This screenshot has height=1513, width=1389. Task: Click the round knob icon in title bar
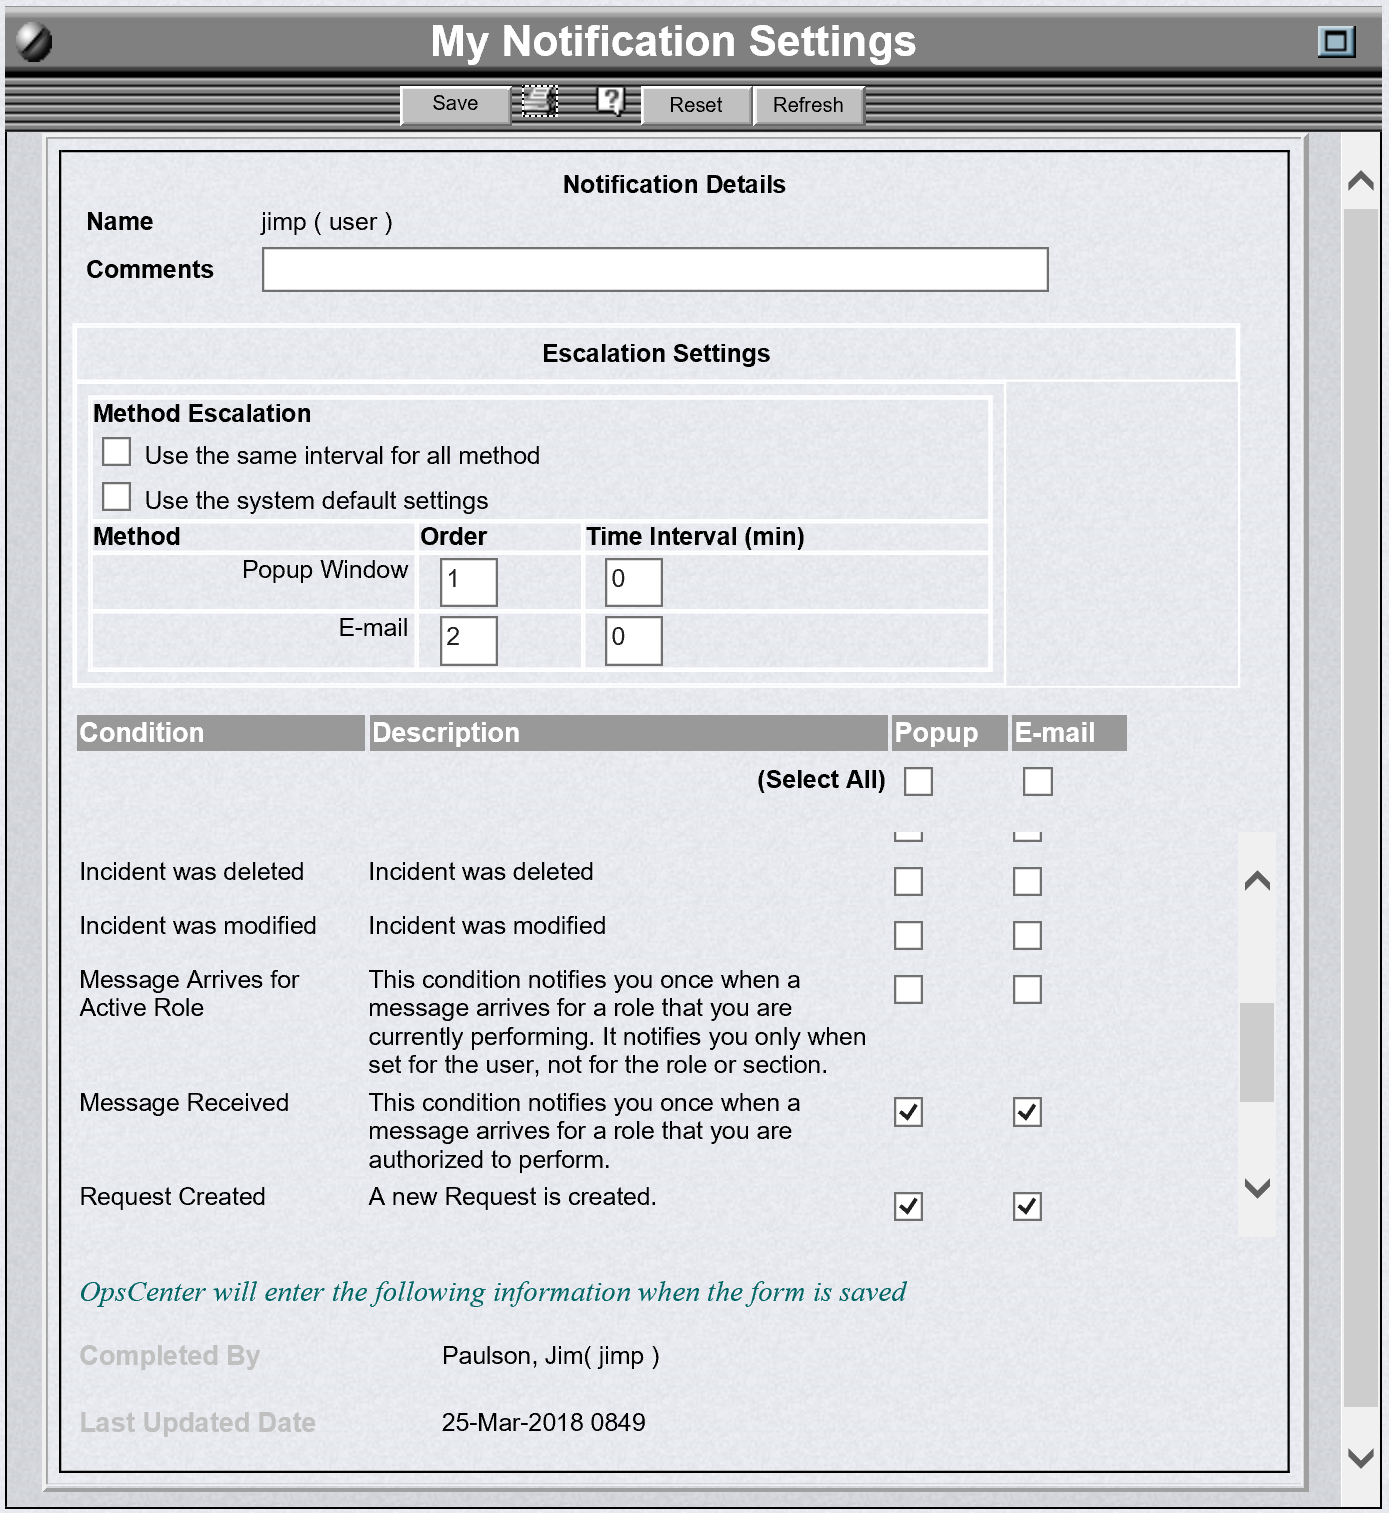[34, 43]
